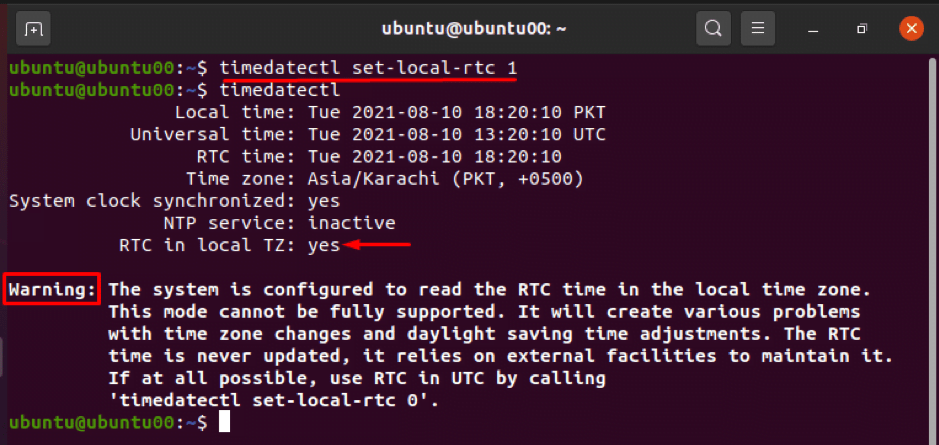Click the Local time PKT value
This screenshot has width=939, height=445.
(x=457, y=112)
